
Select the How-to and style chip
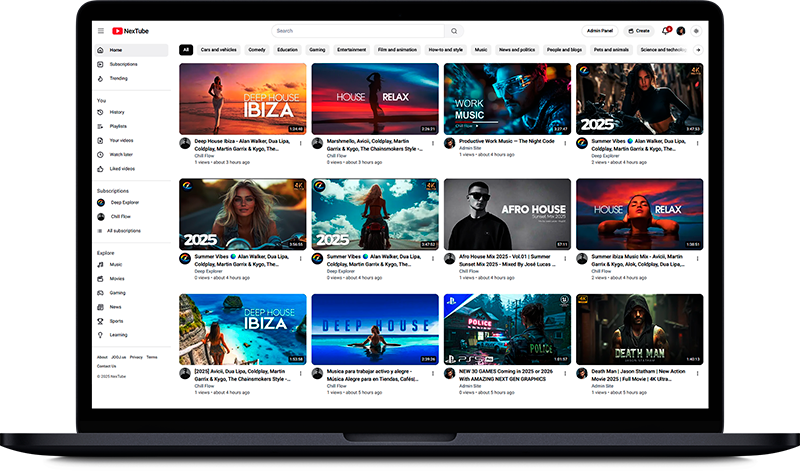tap(445, 50)
